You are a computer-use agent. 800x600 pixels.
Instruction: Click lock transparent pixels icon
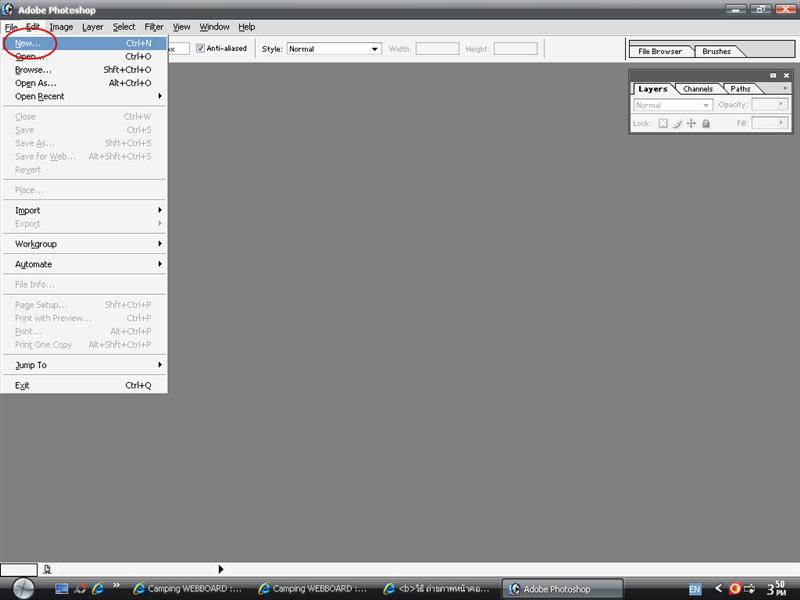(x=663, y=123)
